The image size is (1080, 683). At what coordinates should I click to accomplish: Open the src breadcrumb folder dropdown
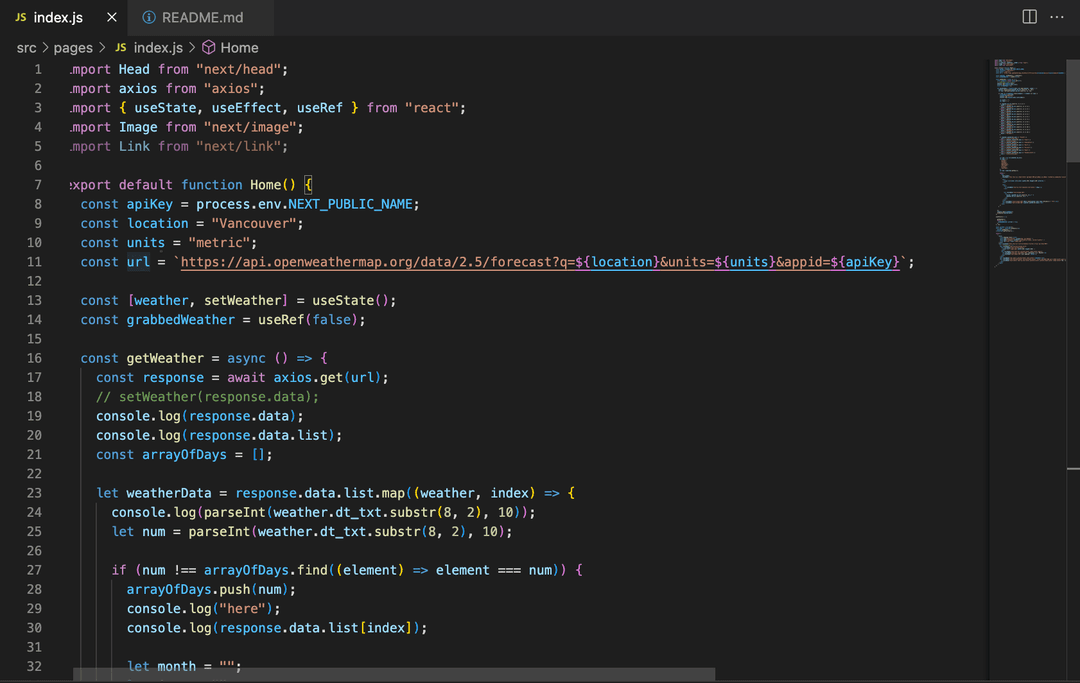[26, 48]
